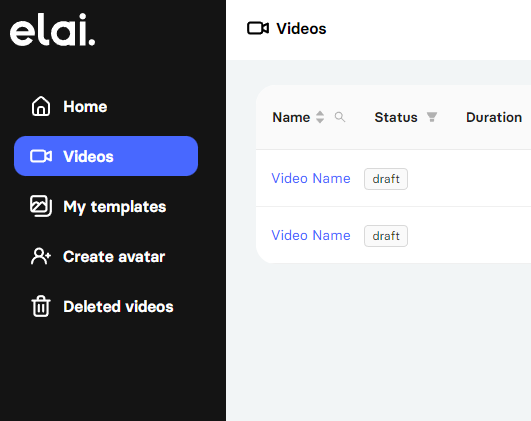This screenshot has height=421, width=531.
Task: Click the elai logo
Action: (x=52, y=30)
